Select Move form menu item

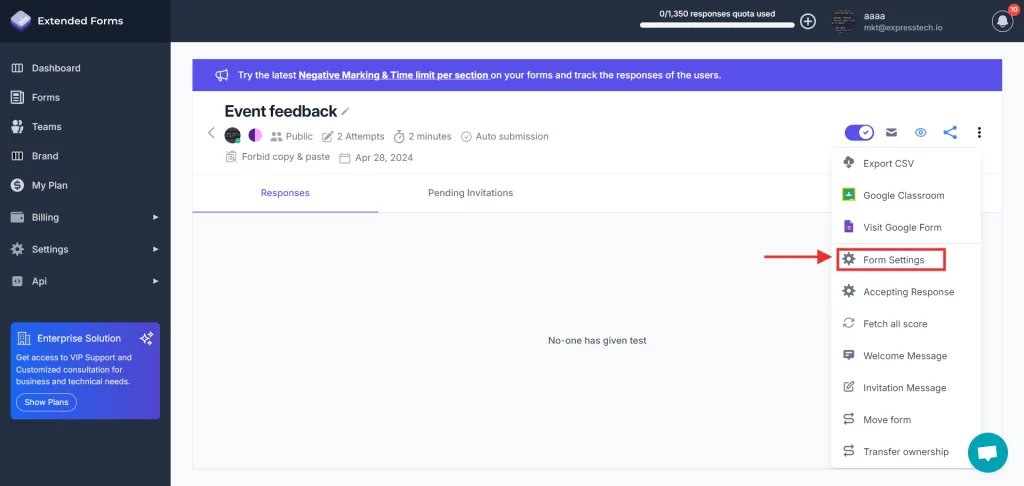coord(906,419)
